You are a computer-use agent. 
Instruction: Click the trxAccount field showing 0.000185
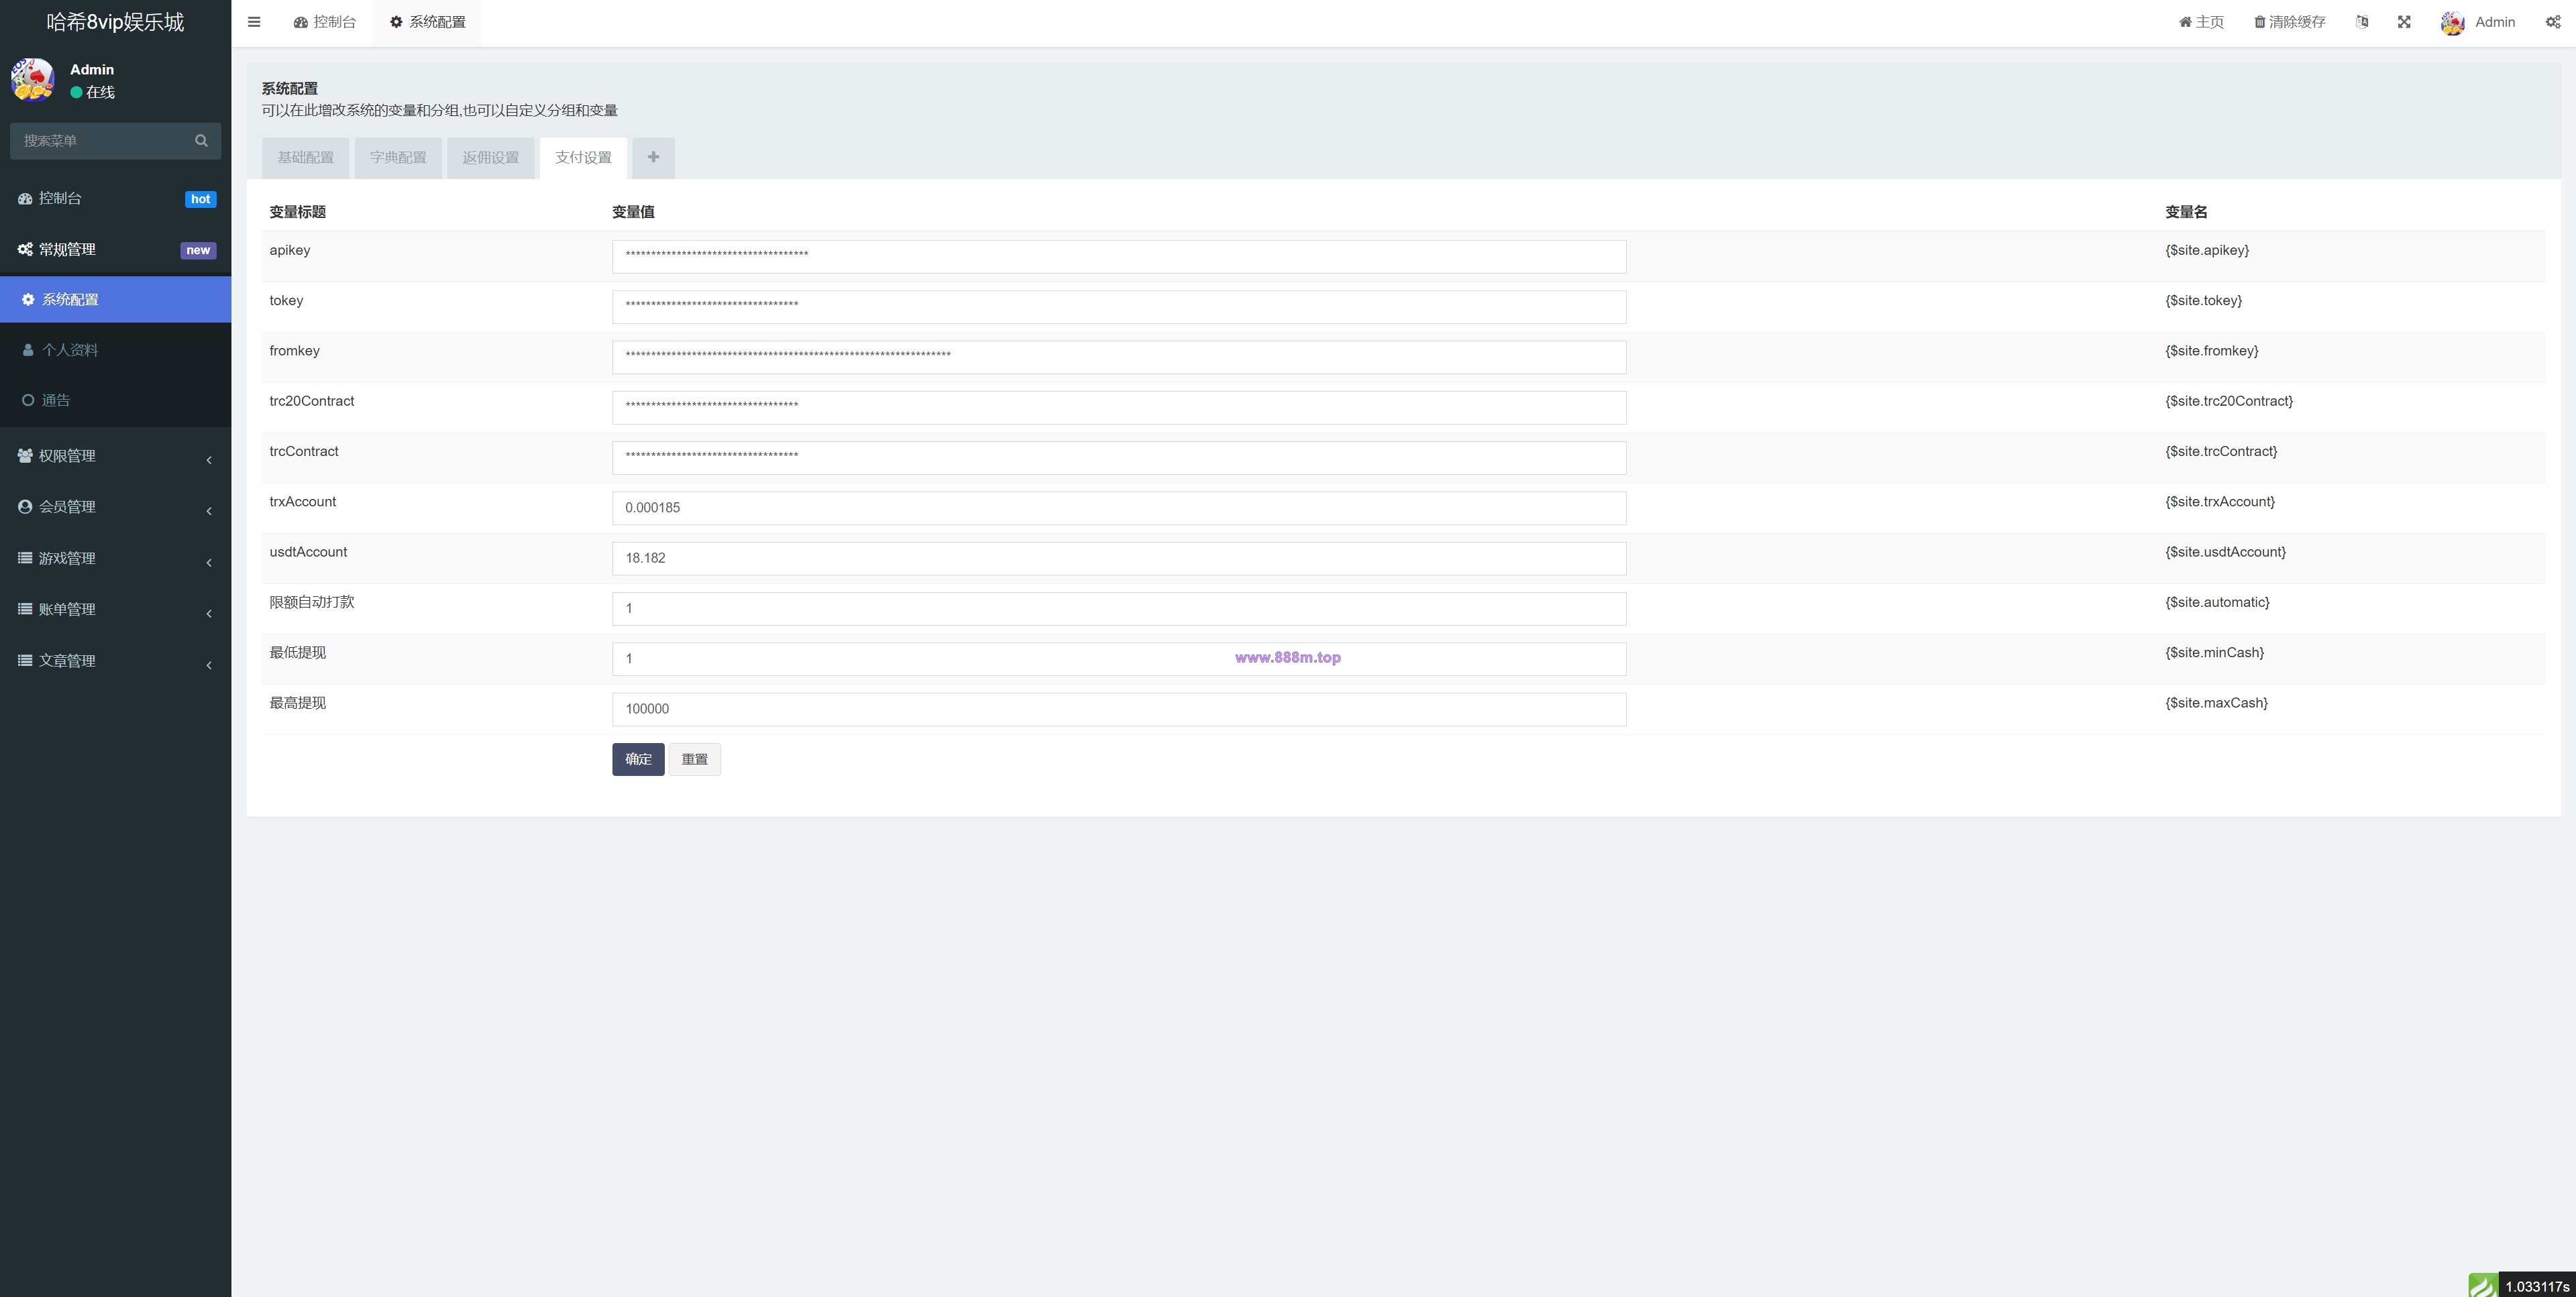(x=1119, y=508)
